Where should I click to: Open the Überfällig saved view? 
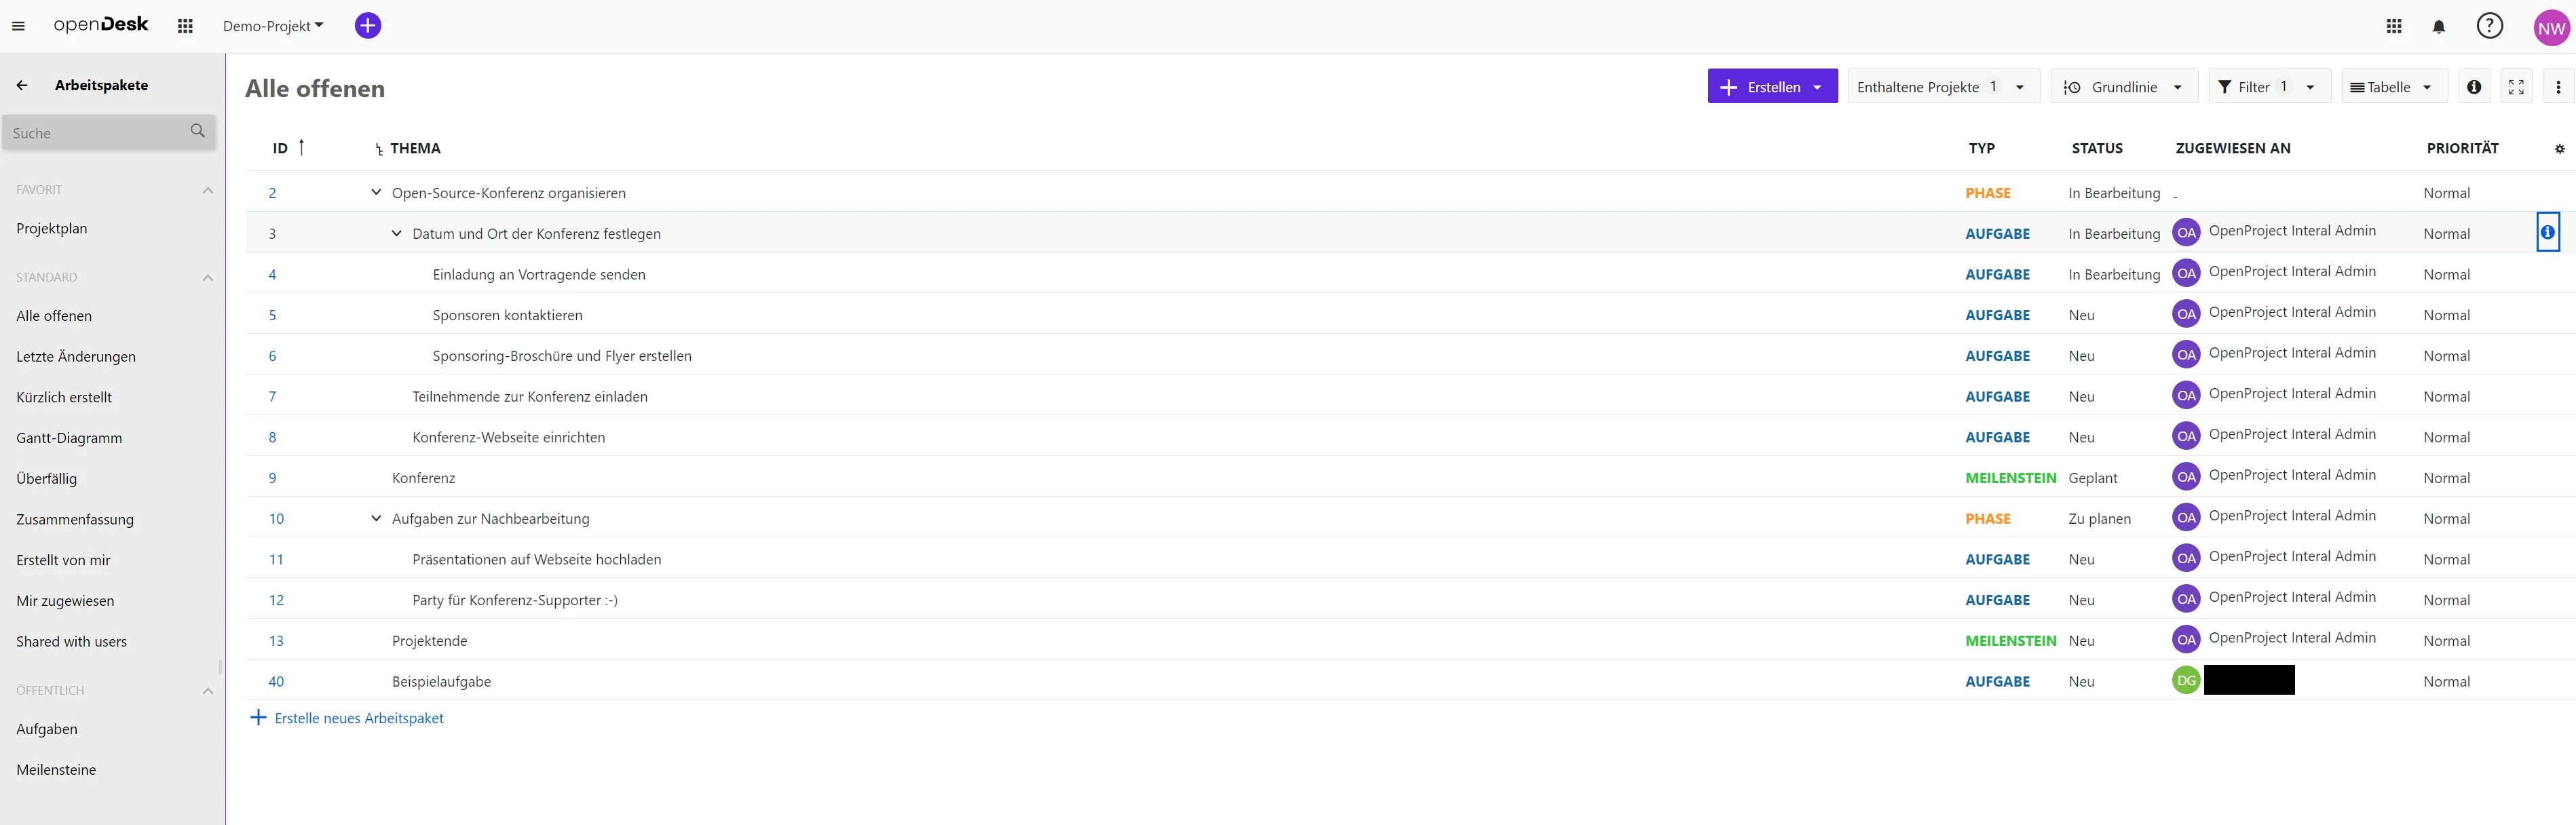[x=46, y=478]
